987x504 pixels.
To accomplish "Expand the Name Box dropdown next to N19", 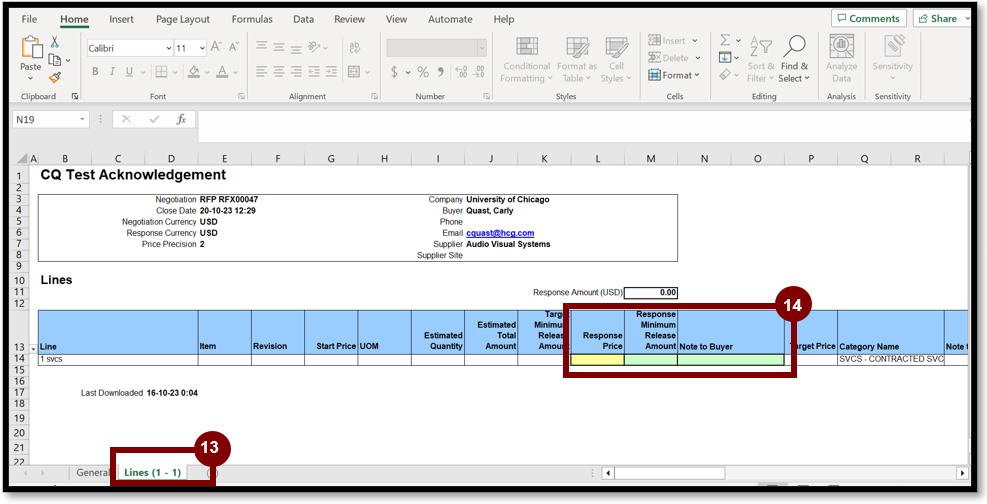I will (x=83, y=119).
